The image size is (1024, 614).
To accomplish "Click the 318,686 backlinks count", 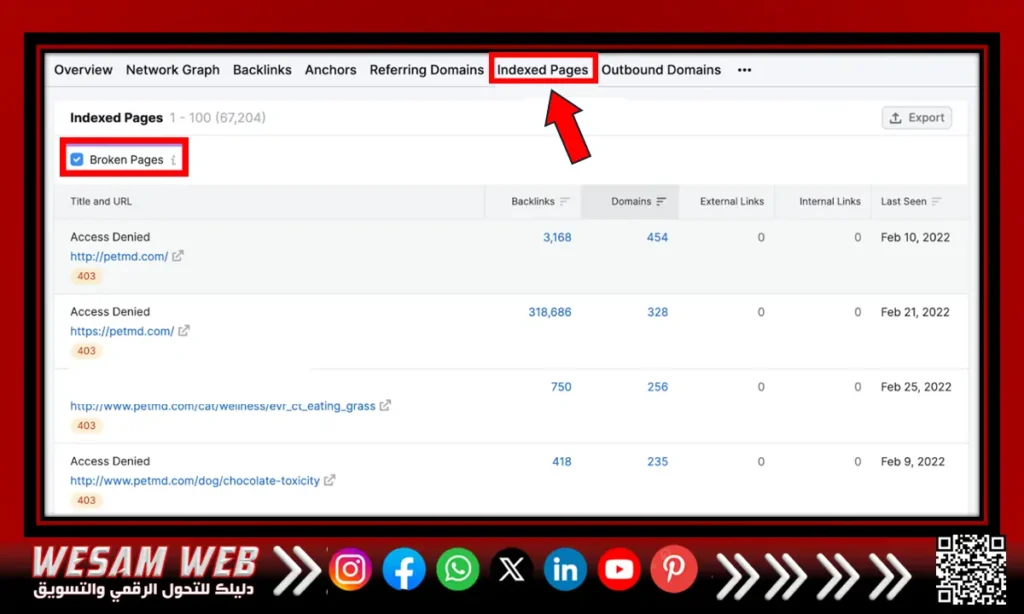I will coord(549,312).
